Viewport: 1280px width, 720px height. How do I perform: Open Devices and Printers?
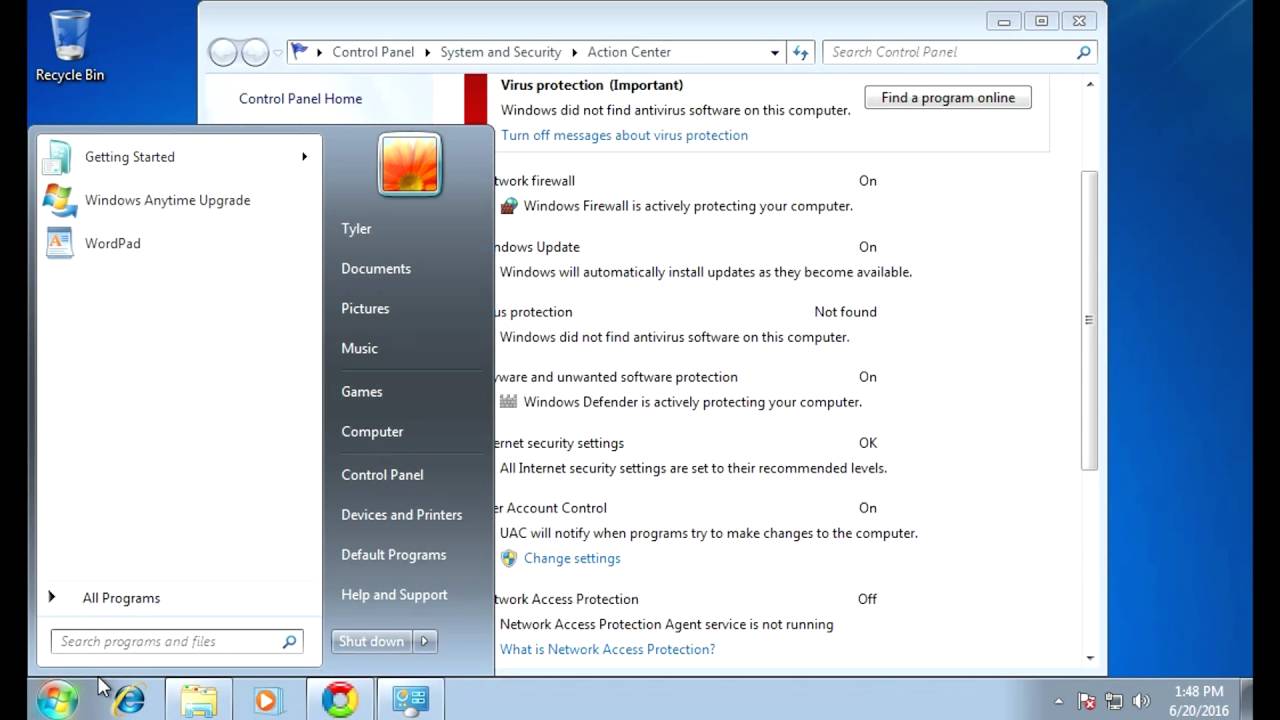pos(401,515)
